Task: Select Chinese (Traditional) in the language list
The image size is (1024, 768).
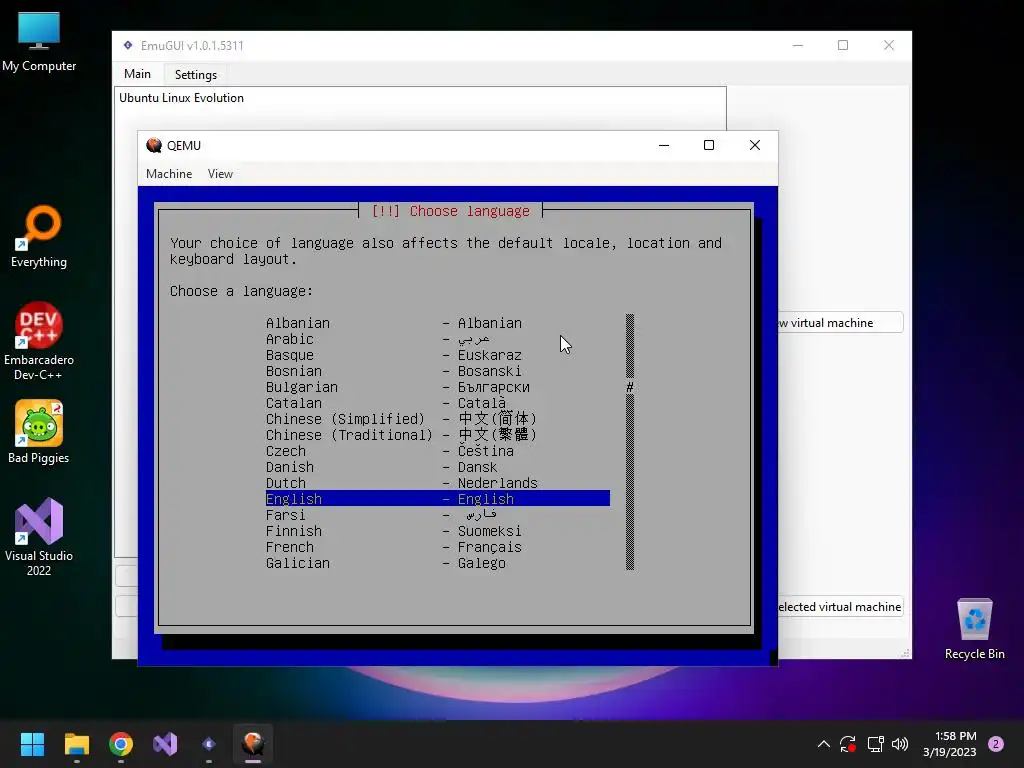Action: point(438,435)
